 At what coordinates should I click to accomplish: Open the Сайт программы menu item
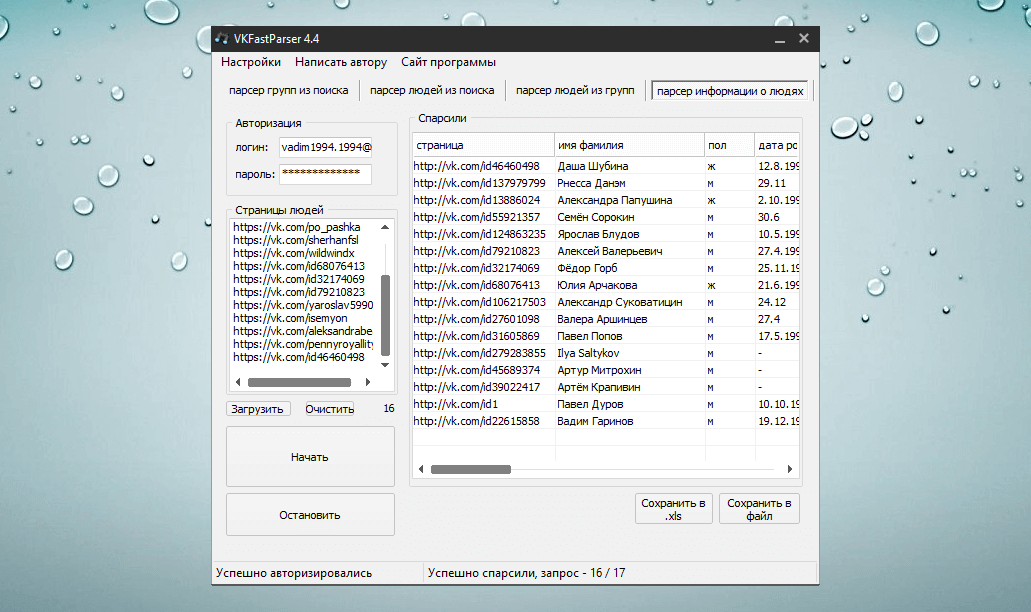[x=448, y=62]
